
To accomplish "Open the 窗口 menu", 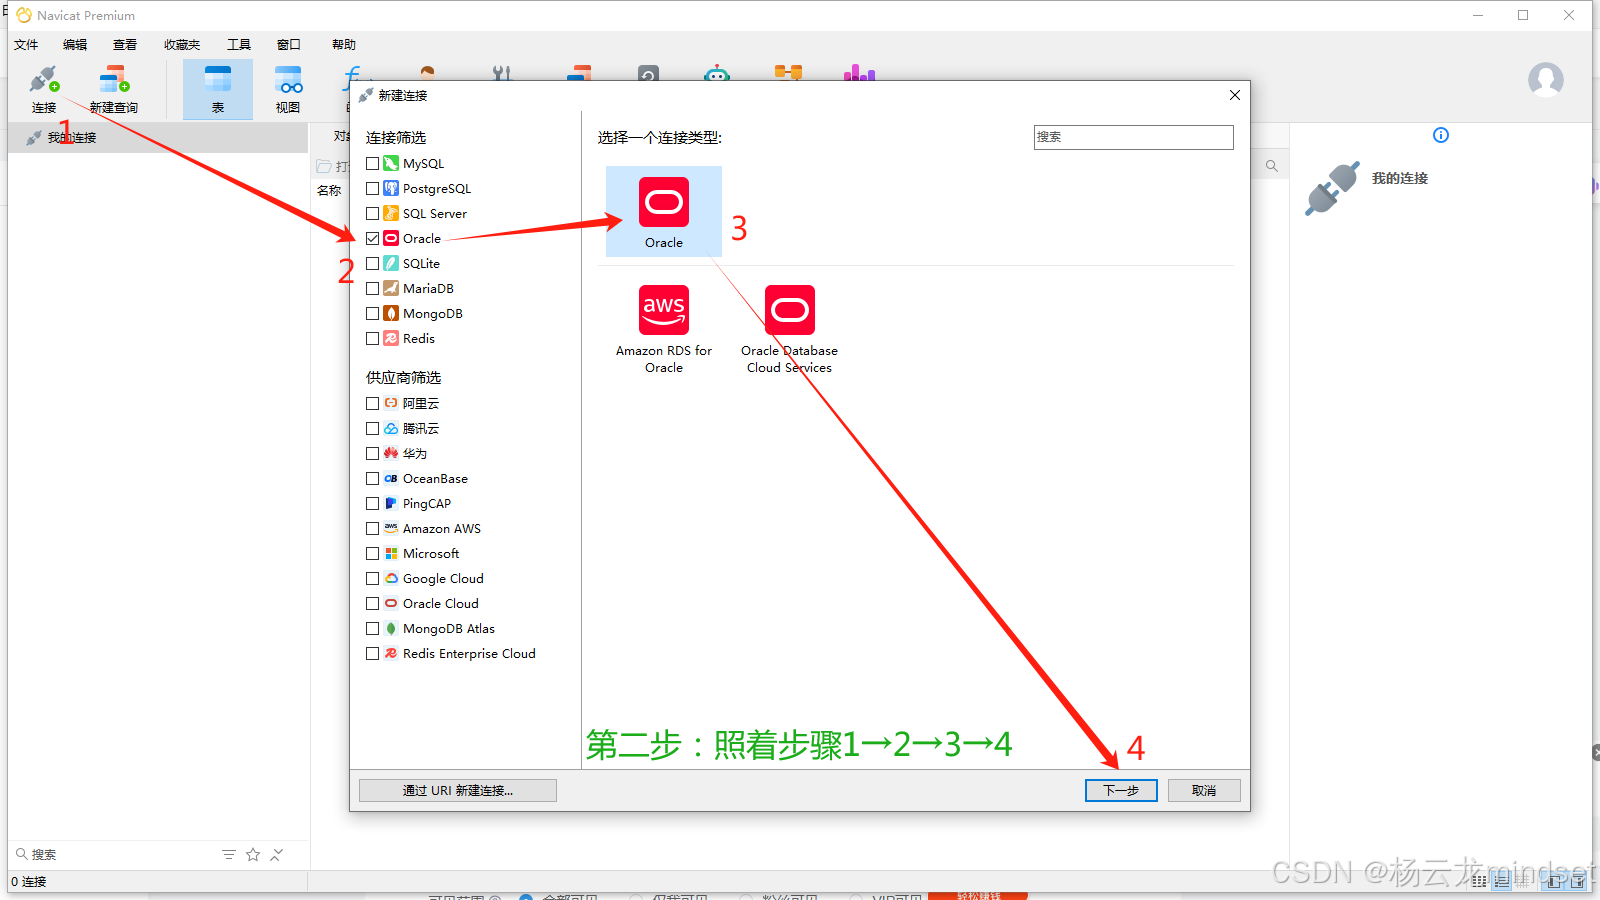I will click(x=289, y=44).
